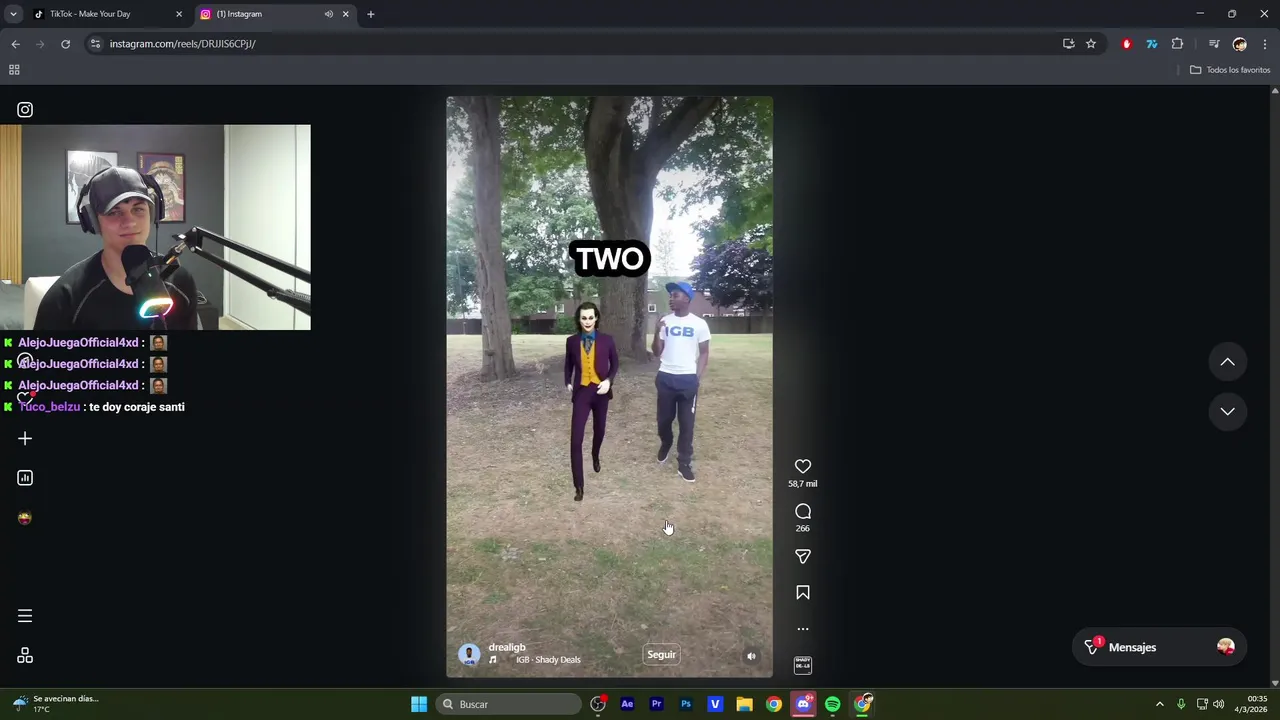Open the Windows Start menu
This screenshot has width=1280, height=720.
click(419, 704)
